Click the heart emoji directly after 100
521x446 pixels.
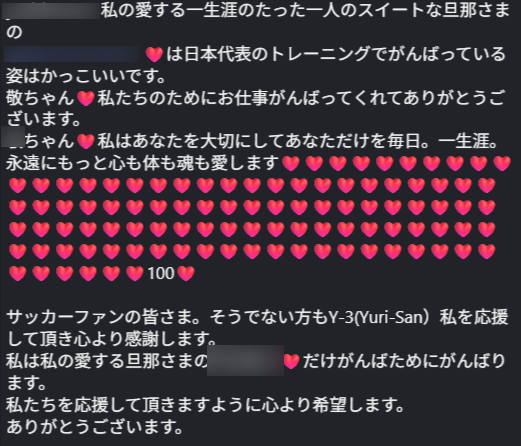click(x=186, y=273)
